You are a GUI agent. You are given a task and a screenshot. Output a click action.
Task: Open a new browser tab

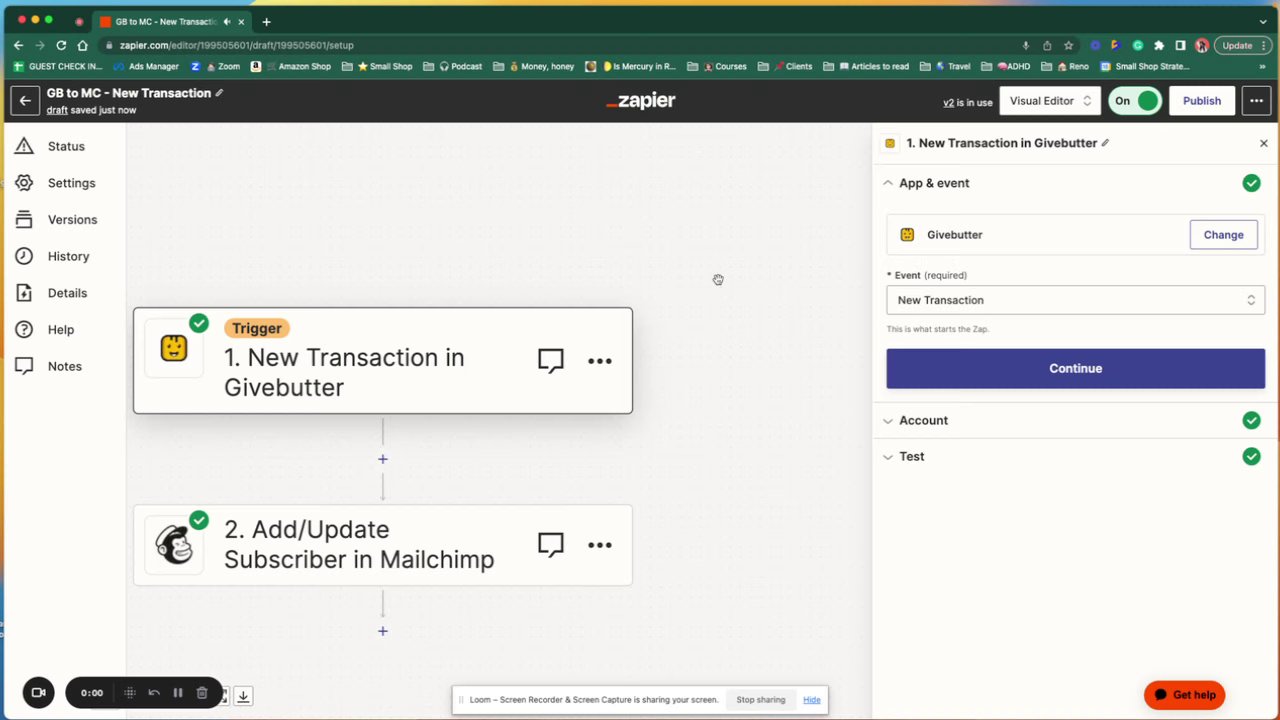pyautogui.click(x=266, y=21)
